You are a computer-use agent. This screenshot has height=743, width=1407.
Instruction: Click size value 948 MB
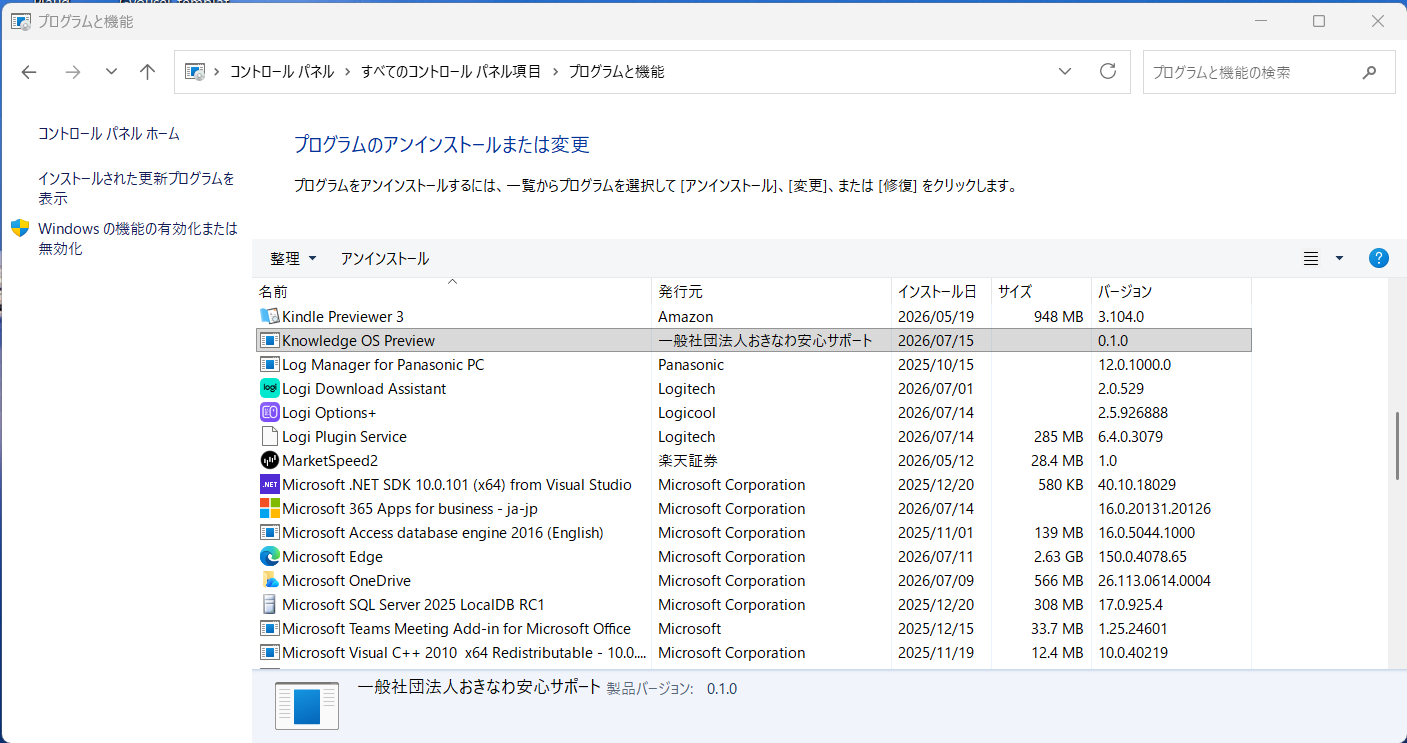(x=1059, y=316)
